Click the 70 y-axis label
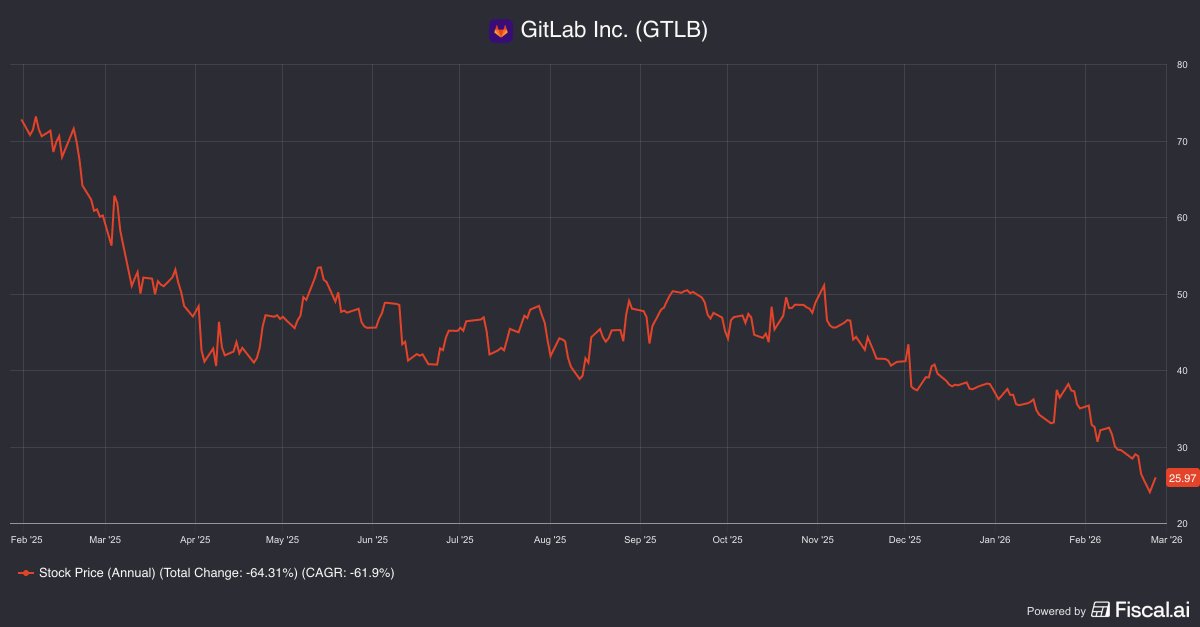Screen dimensions: 1200x627 [1182, 142]
